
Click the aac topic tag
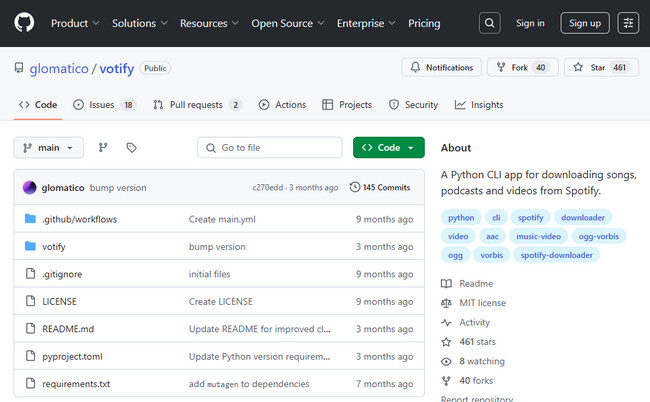492,236
